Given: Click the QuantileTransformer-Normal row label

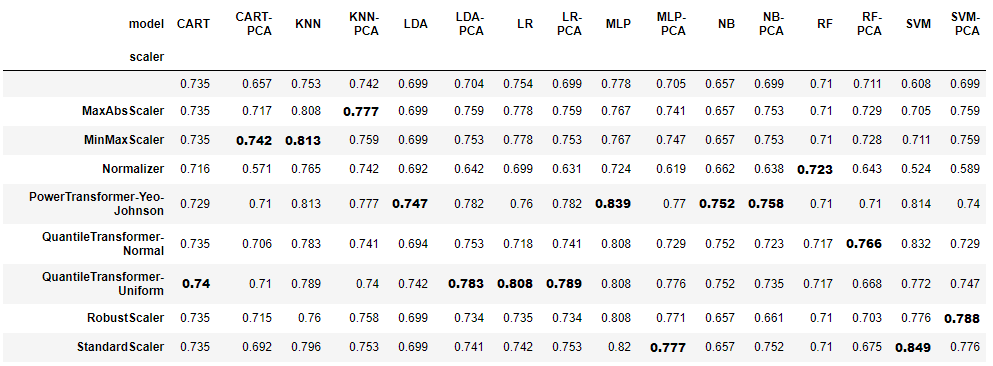Looking at the screenshot, I should click(103, 244).
